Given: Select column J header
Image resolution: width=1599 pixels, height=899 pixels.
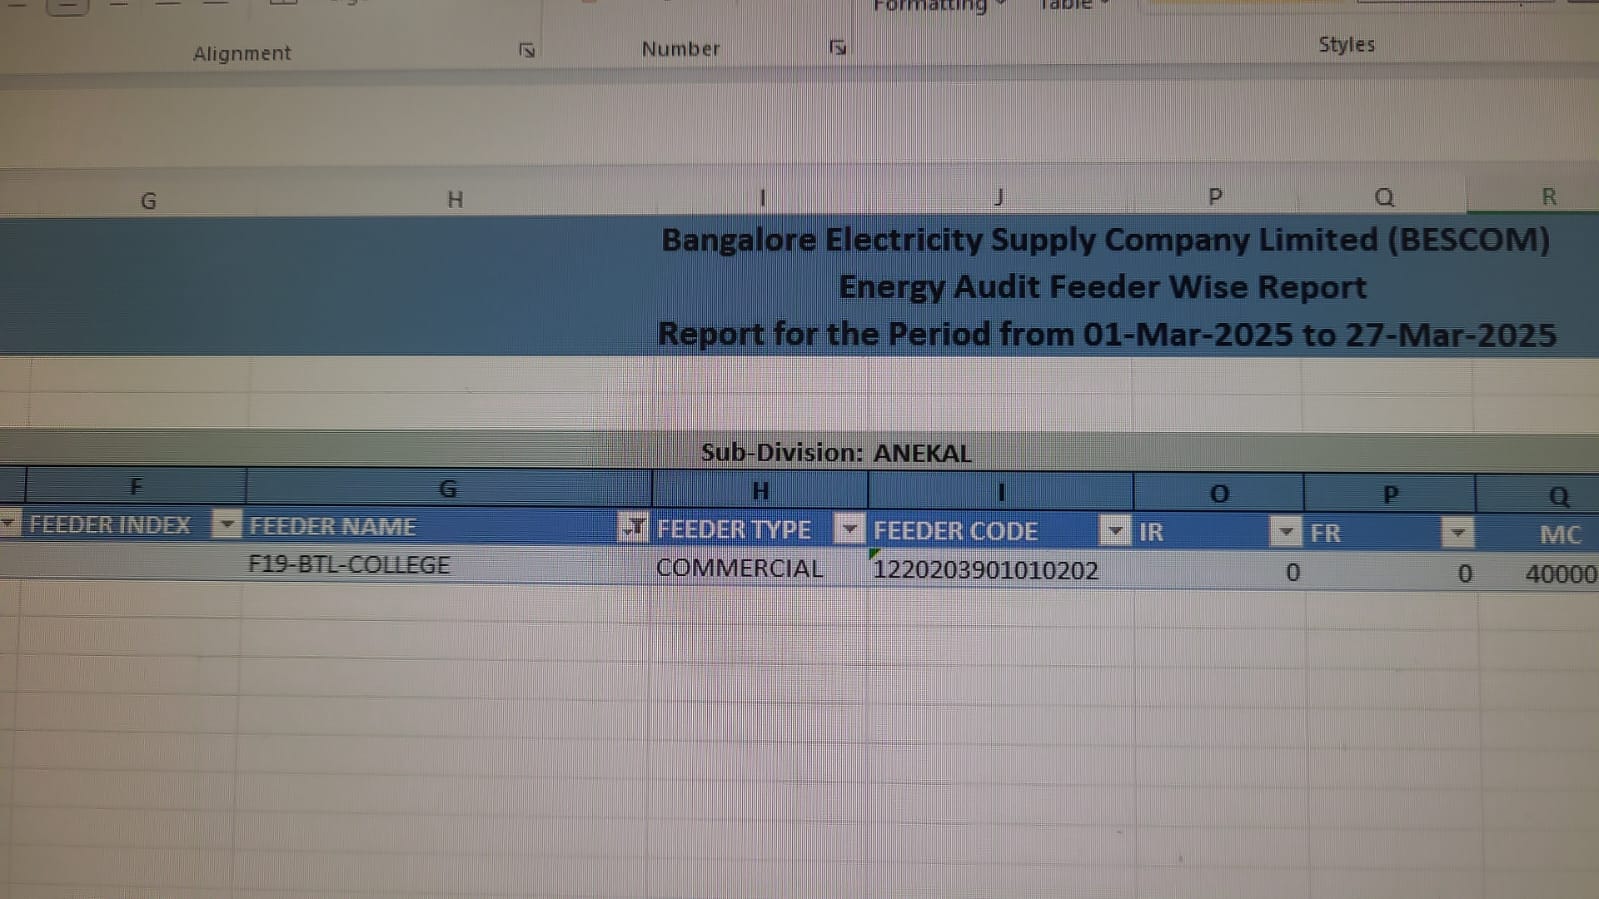Looking at the screenshot, I should [998, 198].
